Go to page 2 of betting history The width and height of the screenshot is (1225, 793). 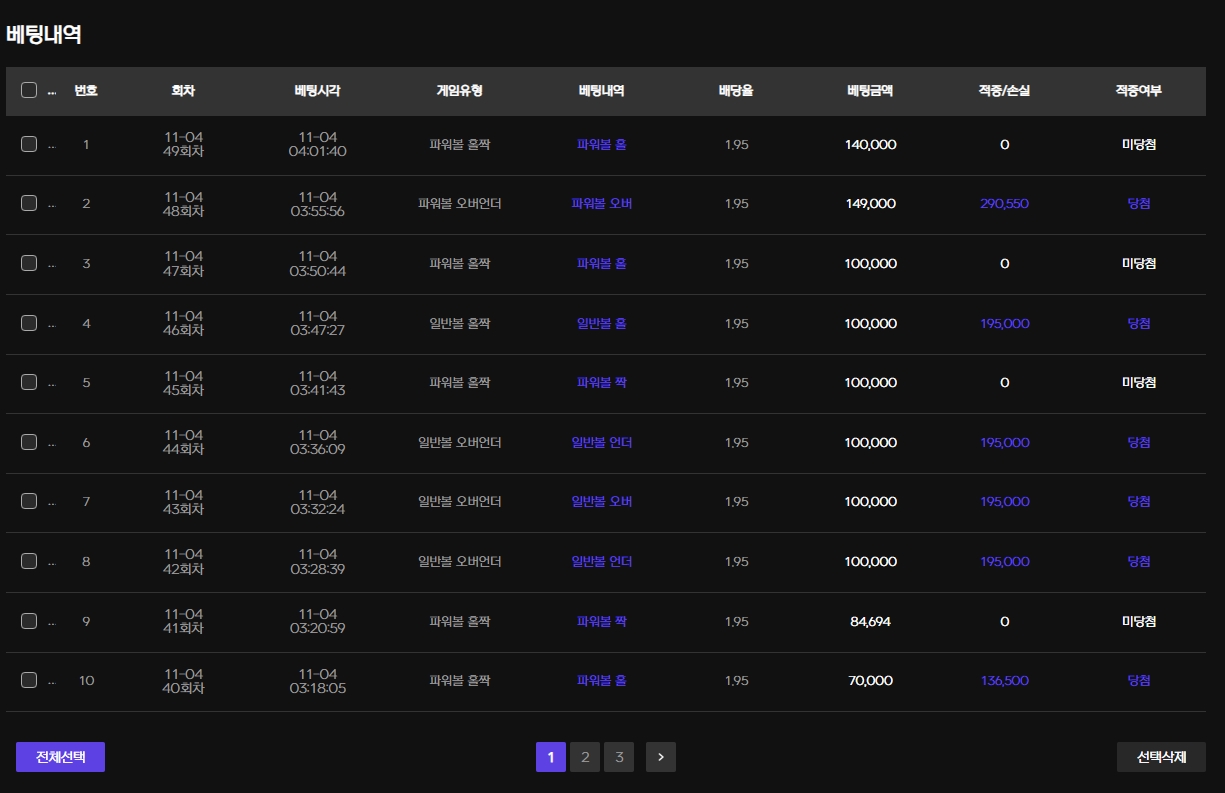(x=585, y=757)
